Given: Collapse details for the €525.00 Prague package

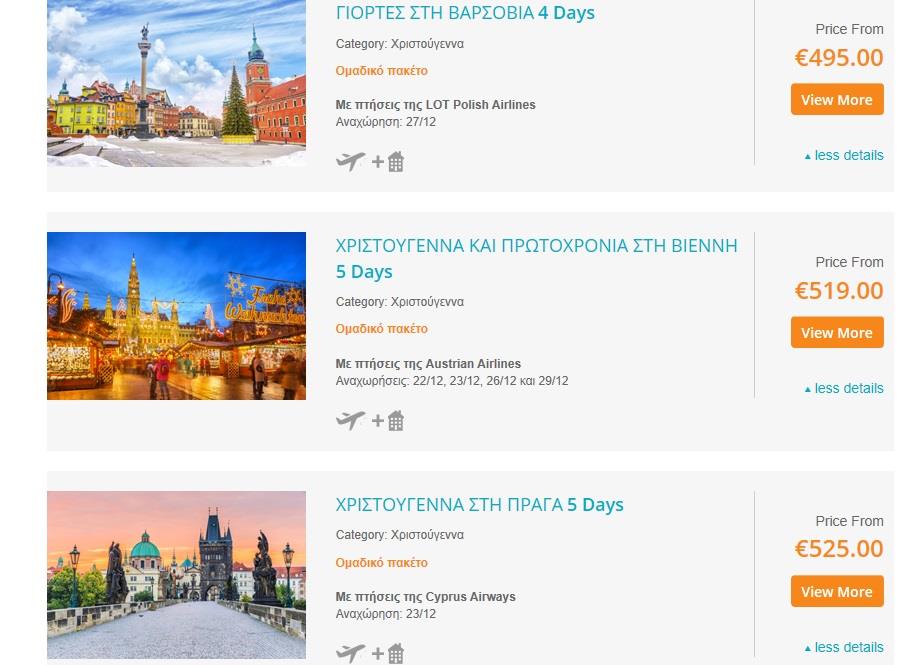Looking at the screenshot, I should coord(844,647).
